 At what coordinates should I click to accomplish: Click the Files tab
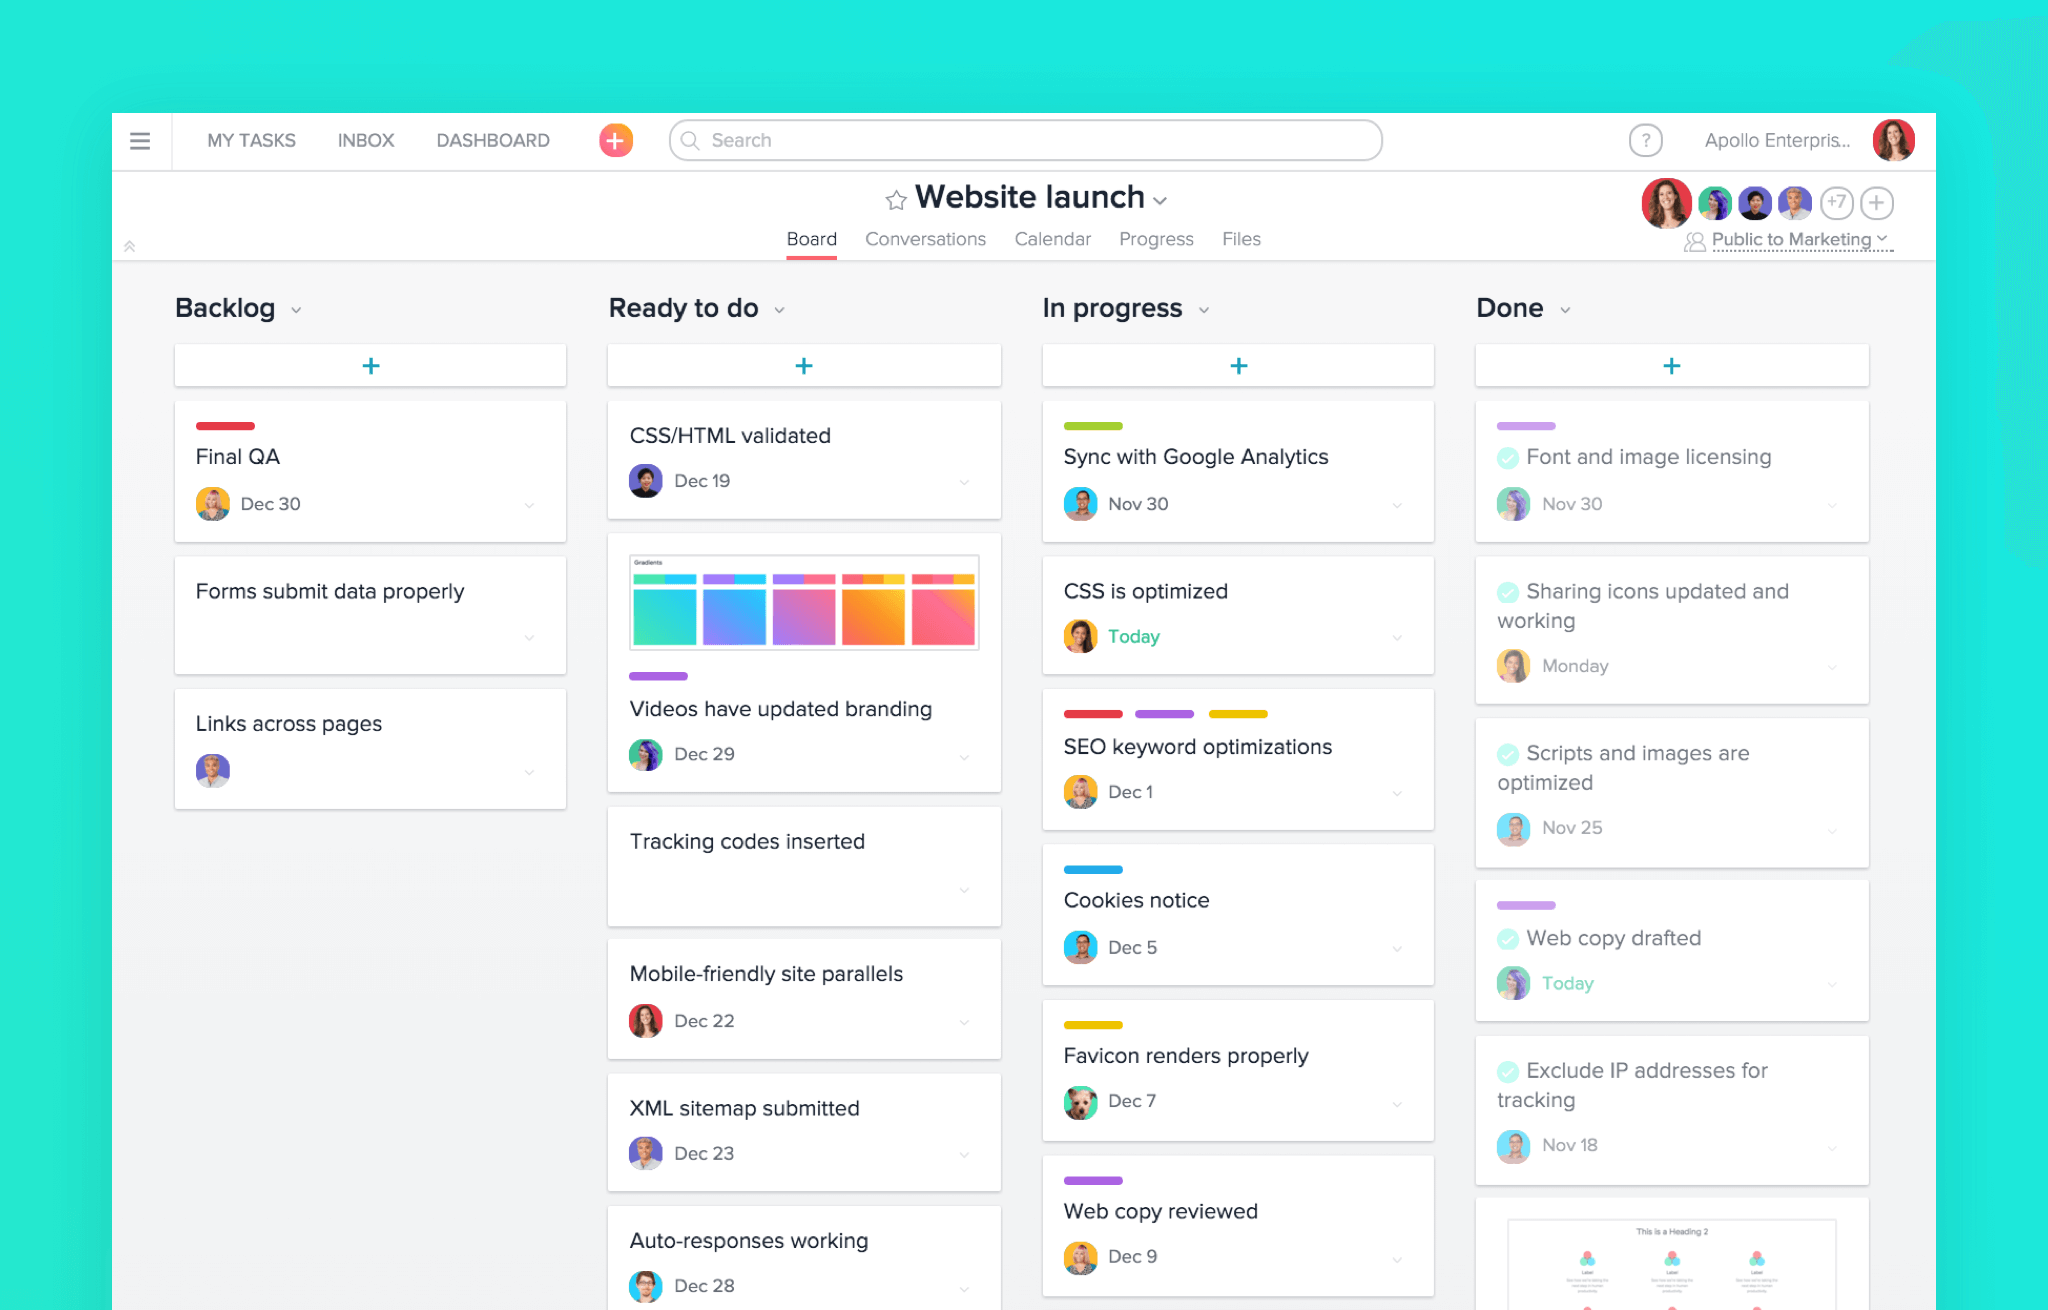(1242, 239)
